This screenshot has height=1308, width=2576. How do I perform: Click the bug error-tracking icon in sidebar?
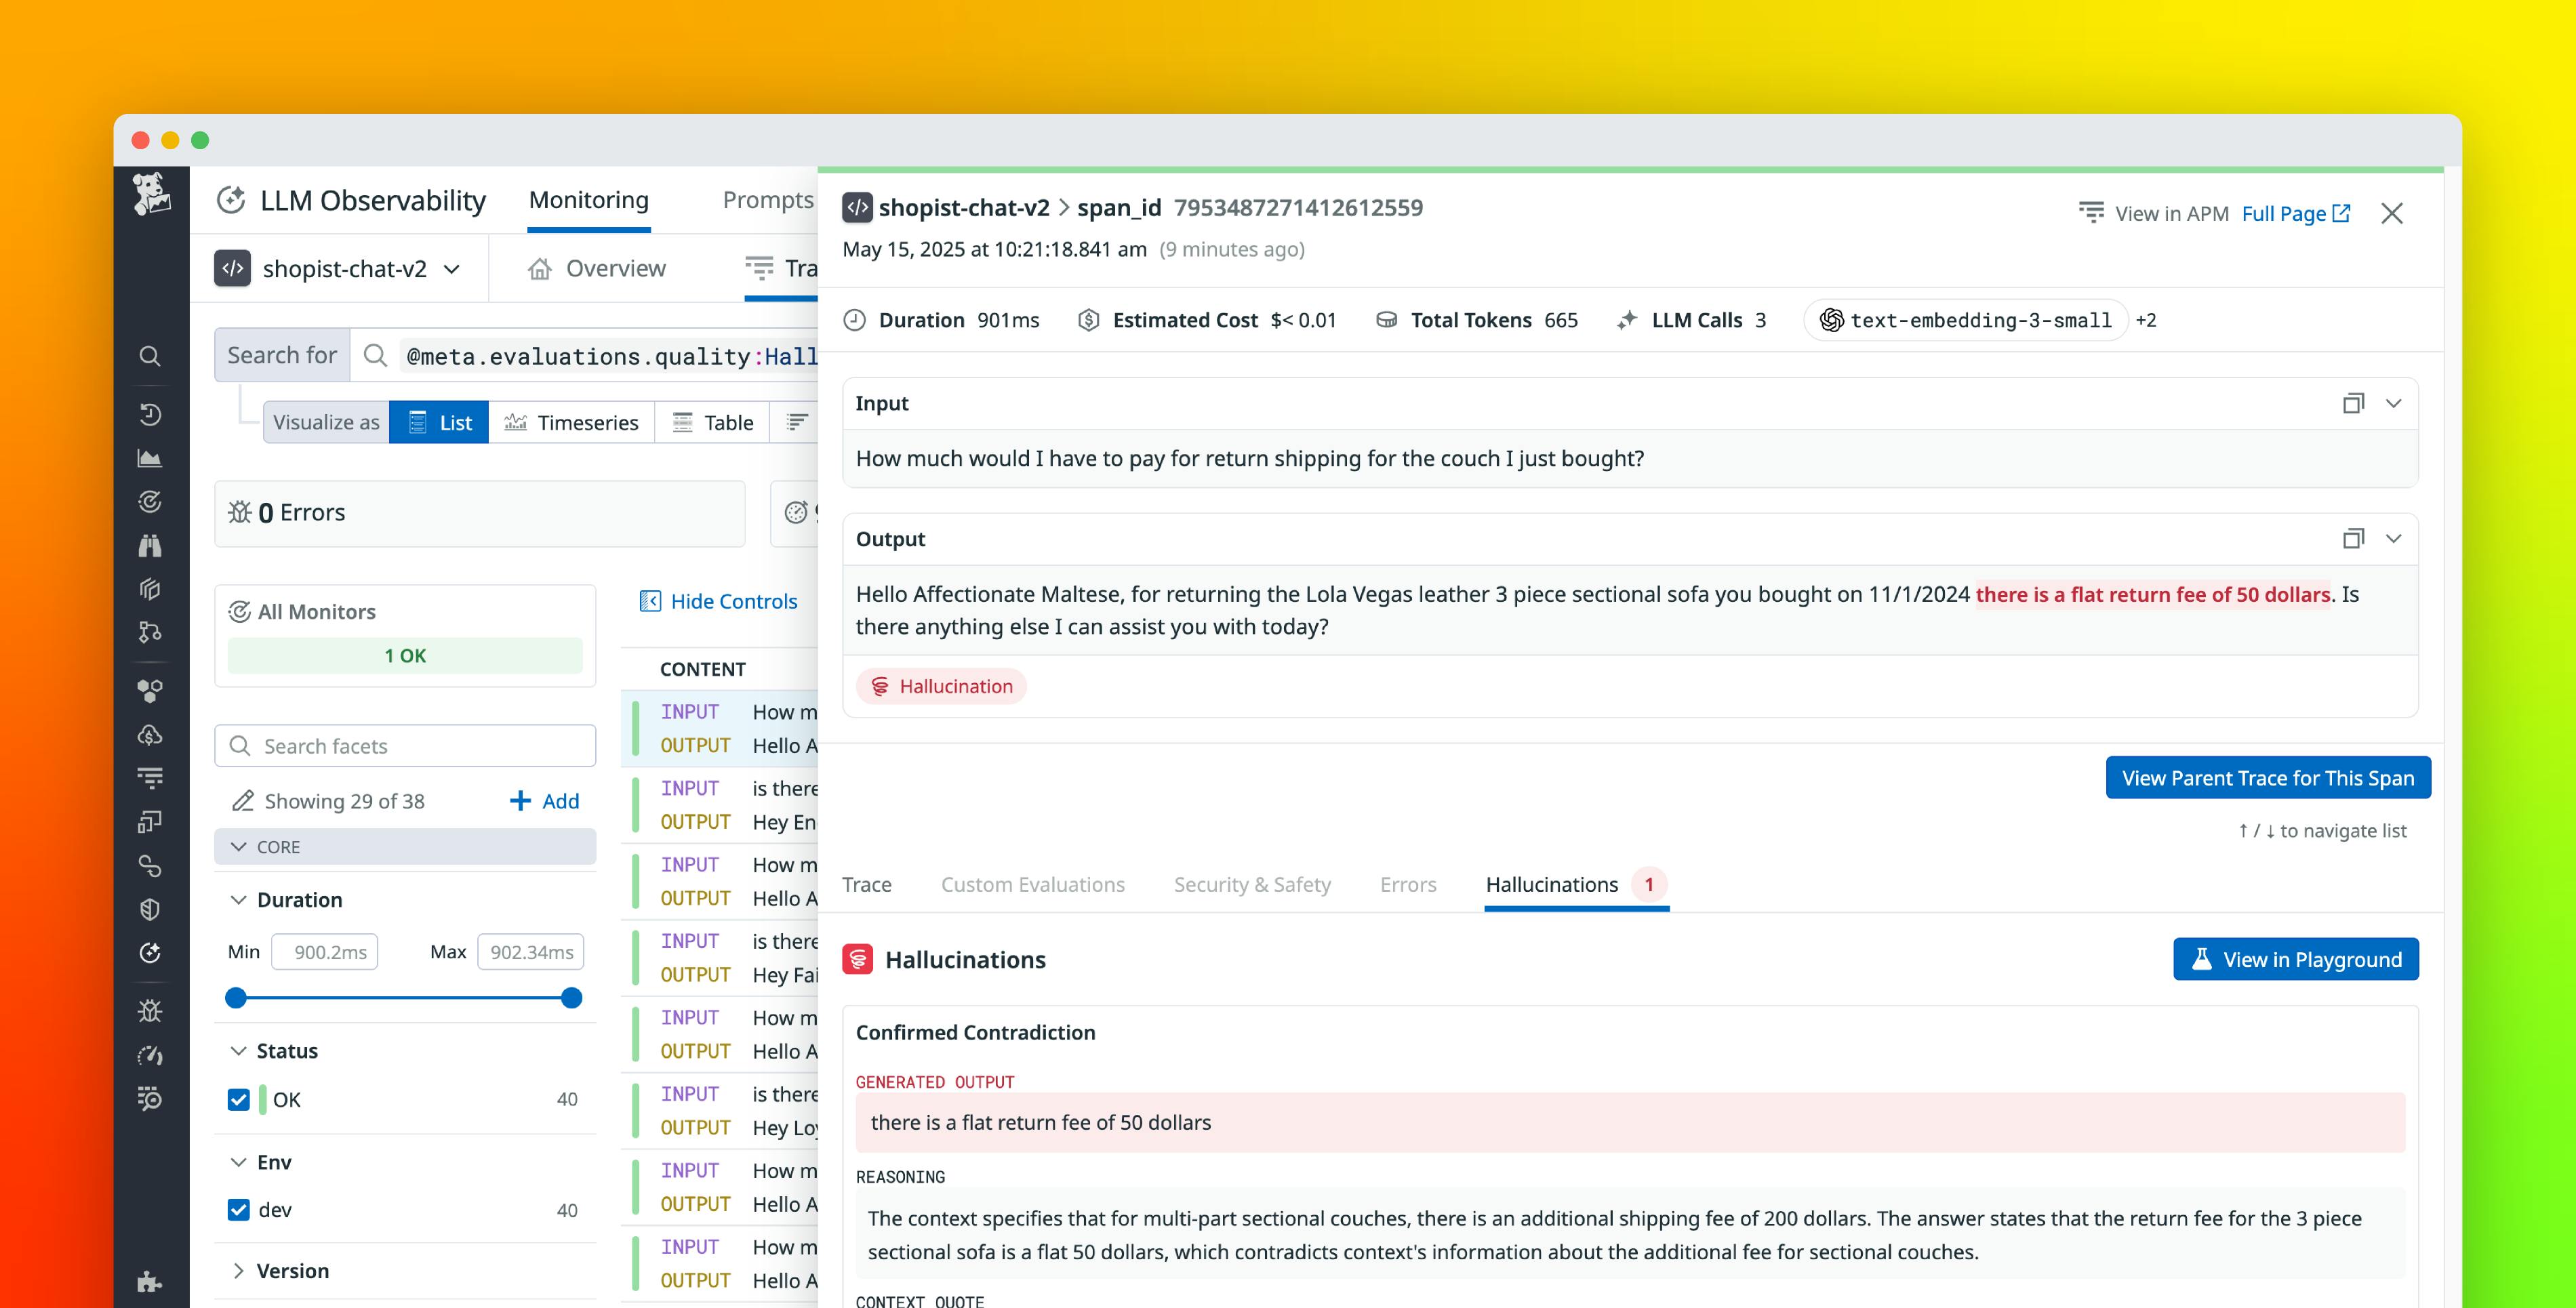(150, 1010)
